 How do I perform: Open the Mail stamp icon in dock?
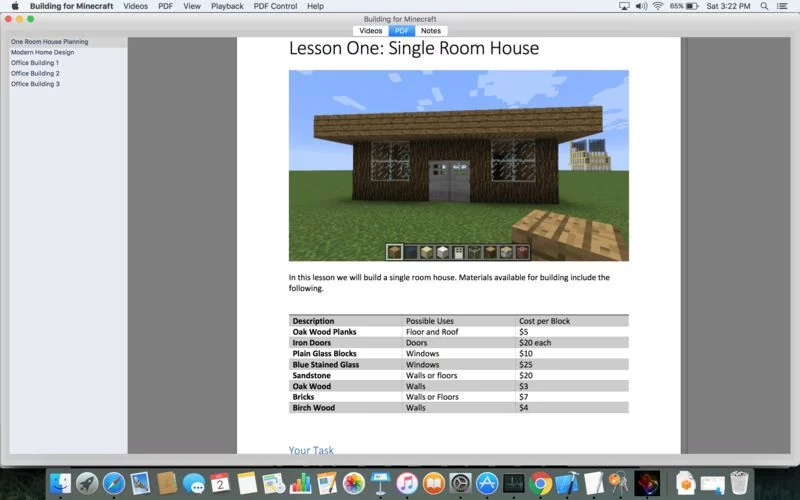[x=140, y=483]
